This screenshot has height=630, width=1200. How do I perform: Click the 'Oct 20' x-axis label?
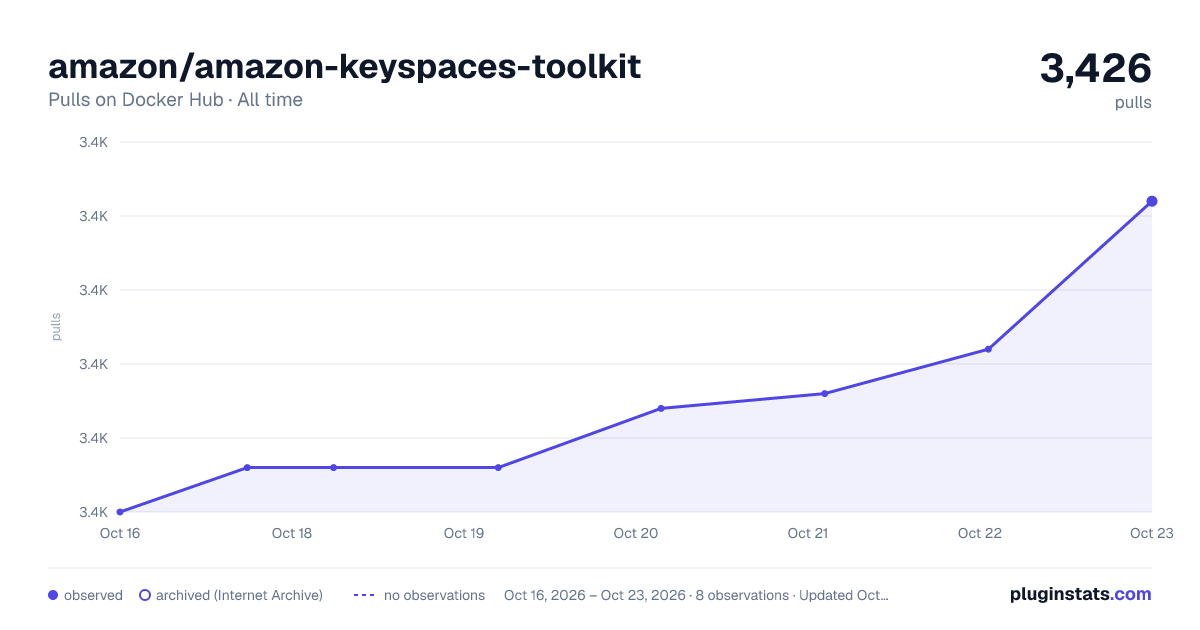click(x=636, y=533)
